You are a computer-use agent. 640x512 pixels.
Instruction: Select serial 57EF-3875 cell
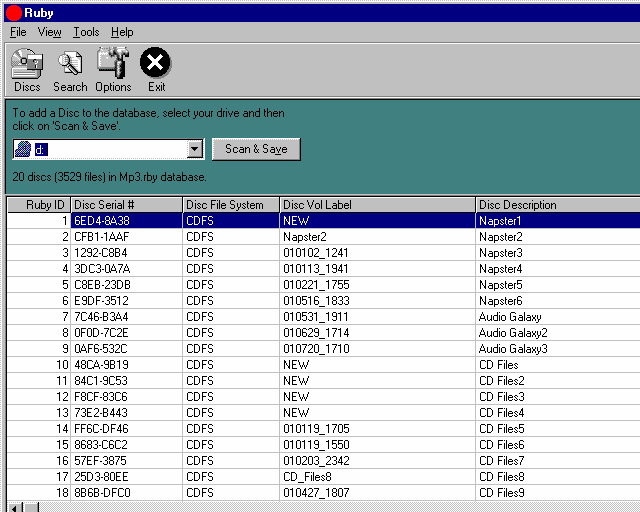[127, 461]
